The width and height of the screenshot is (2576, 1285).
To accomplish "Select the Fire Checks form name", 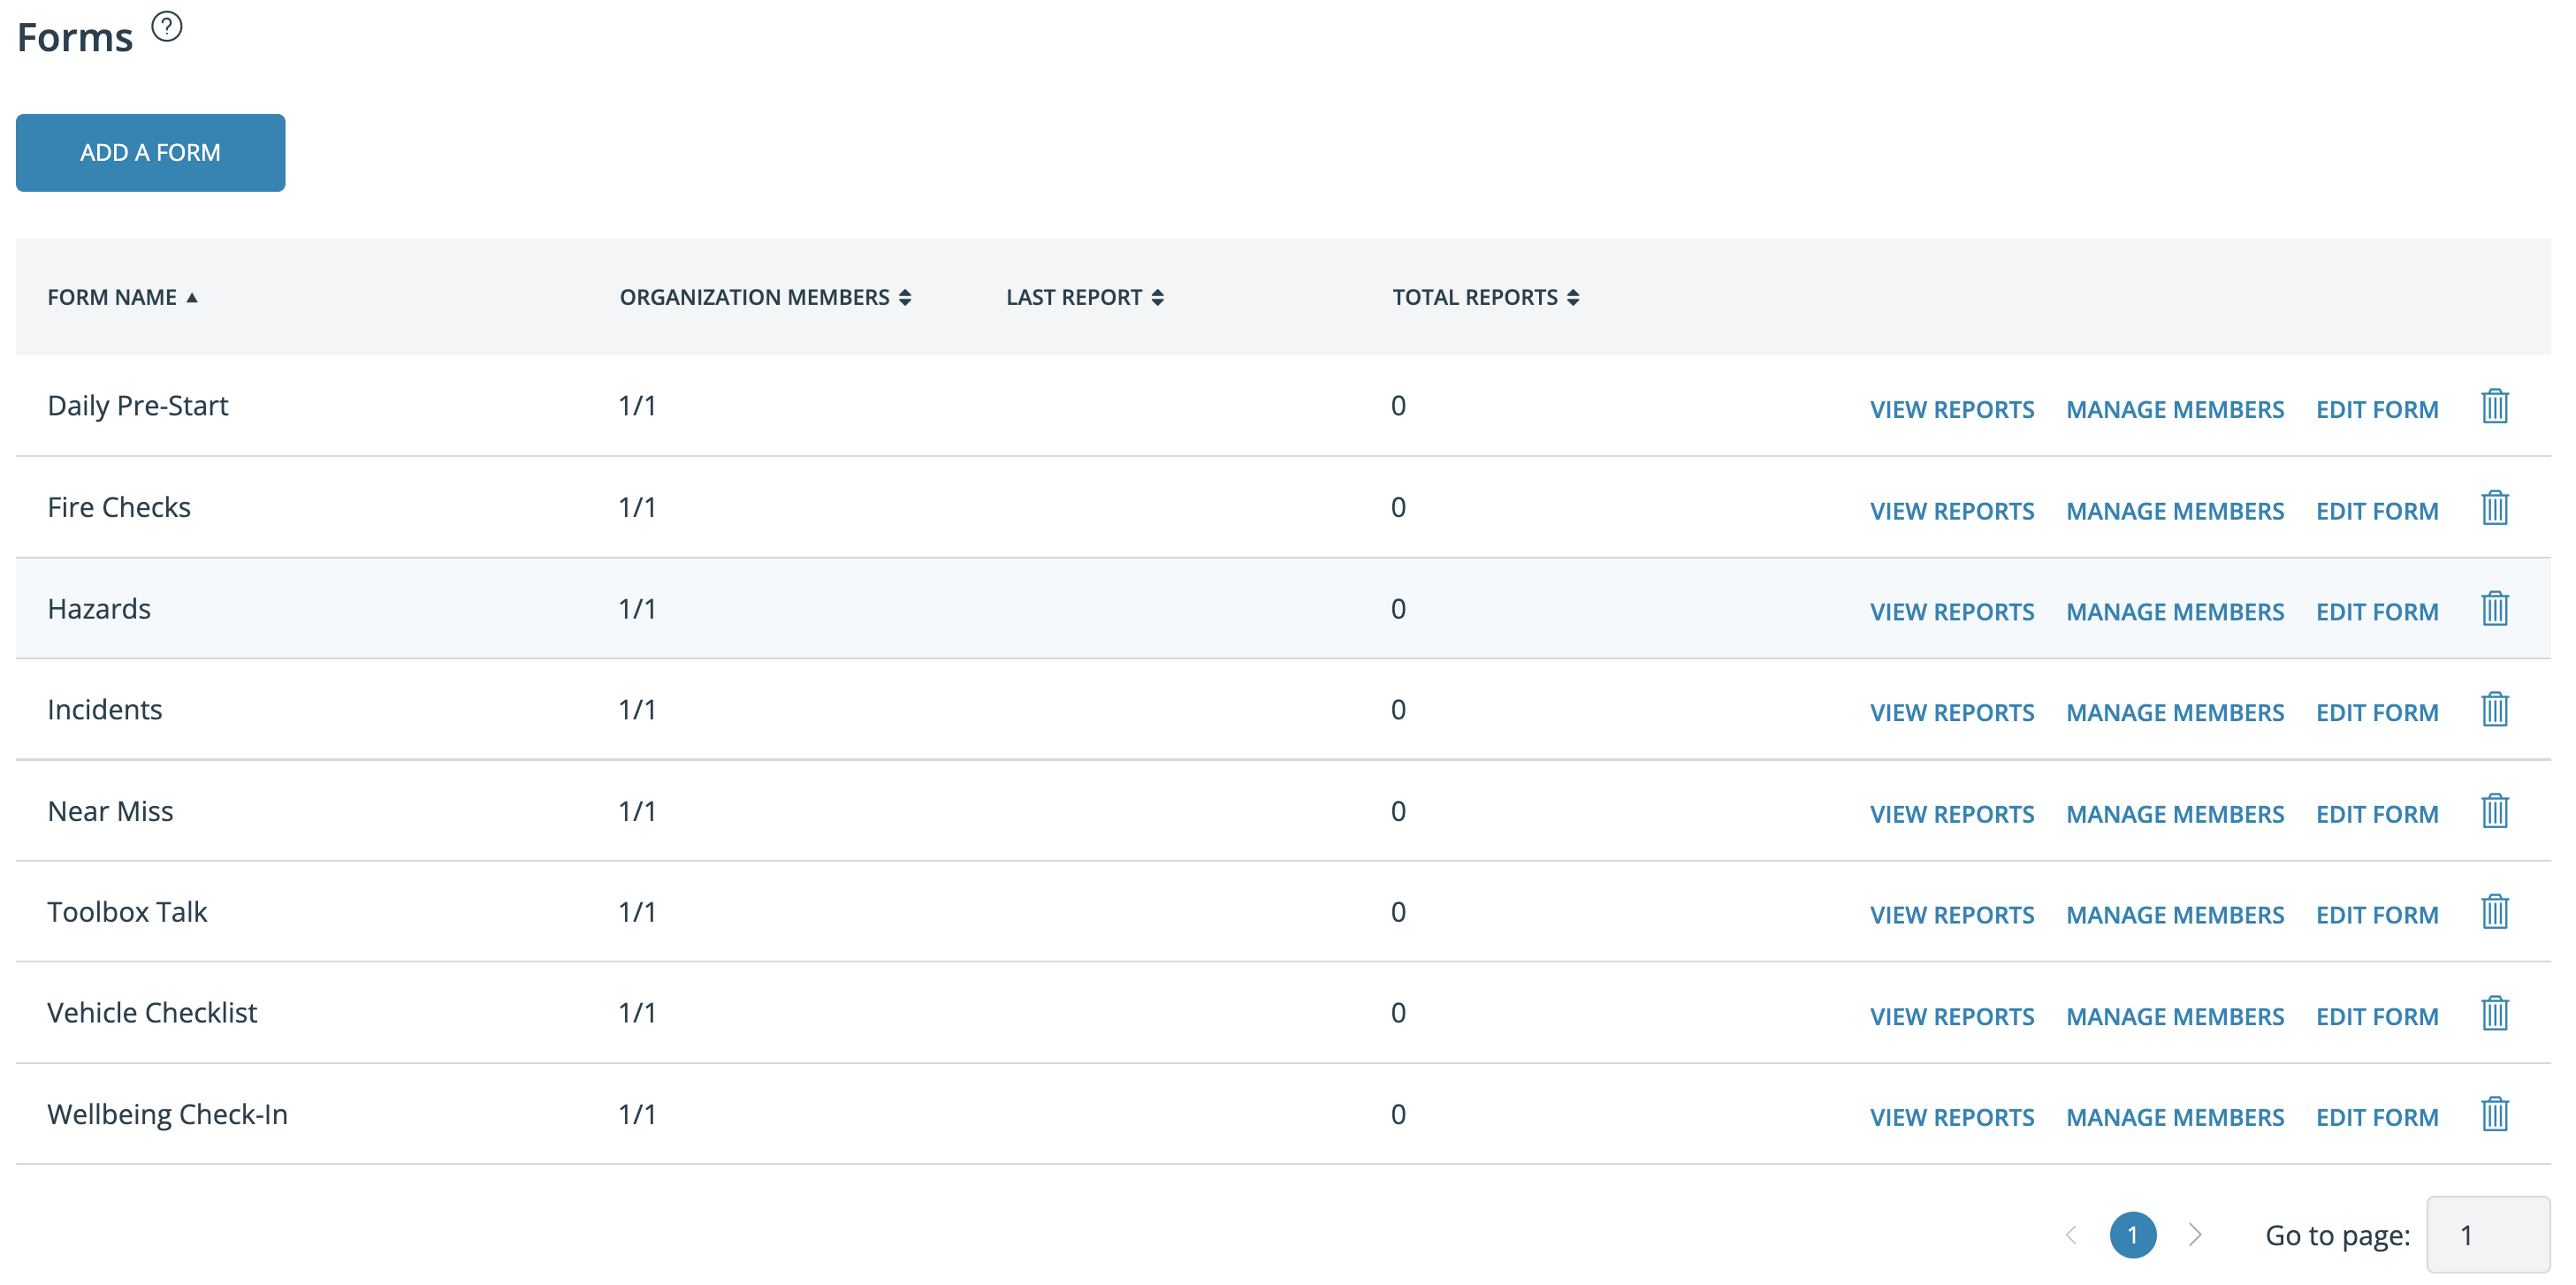I will [x=119, y=507].
